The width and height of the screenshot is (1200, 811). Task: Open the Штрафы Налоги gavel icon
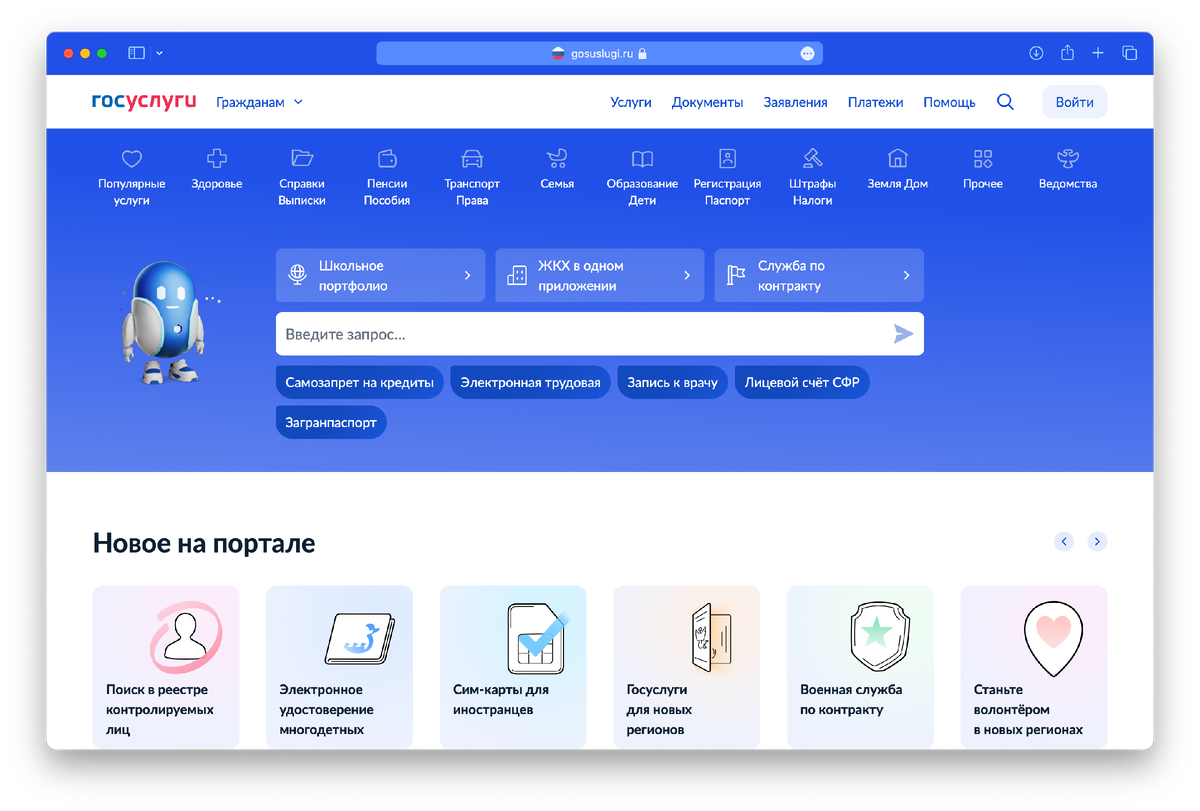click(813, 158)
